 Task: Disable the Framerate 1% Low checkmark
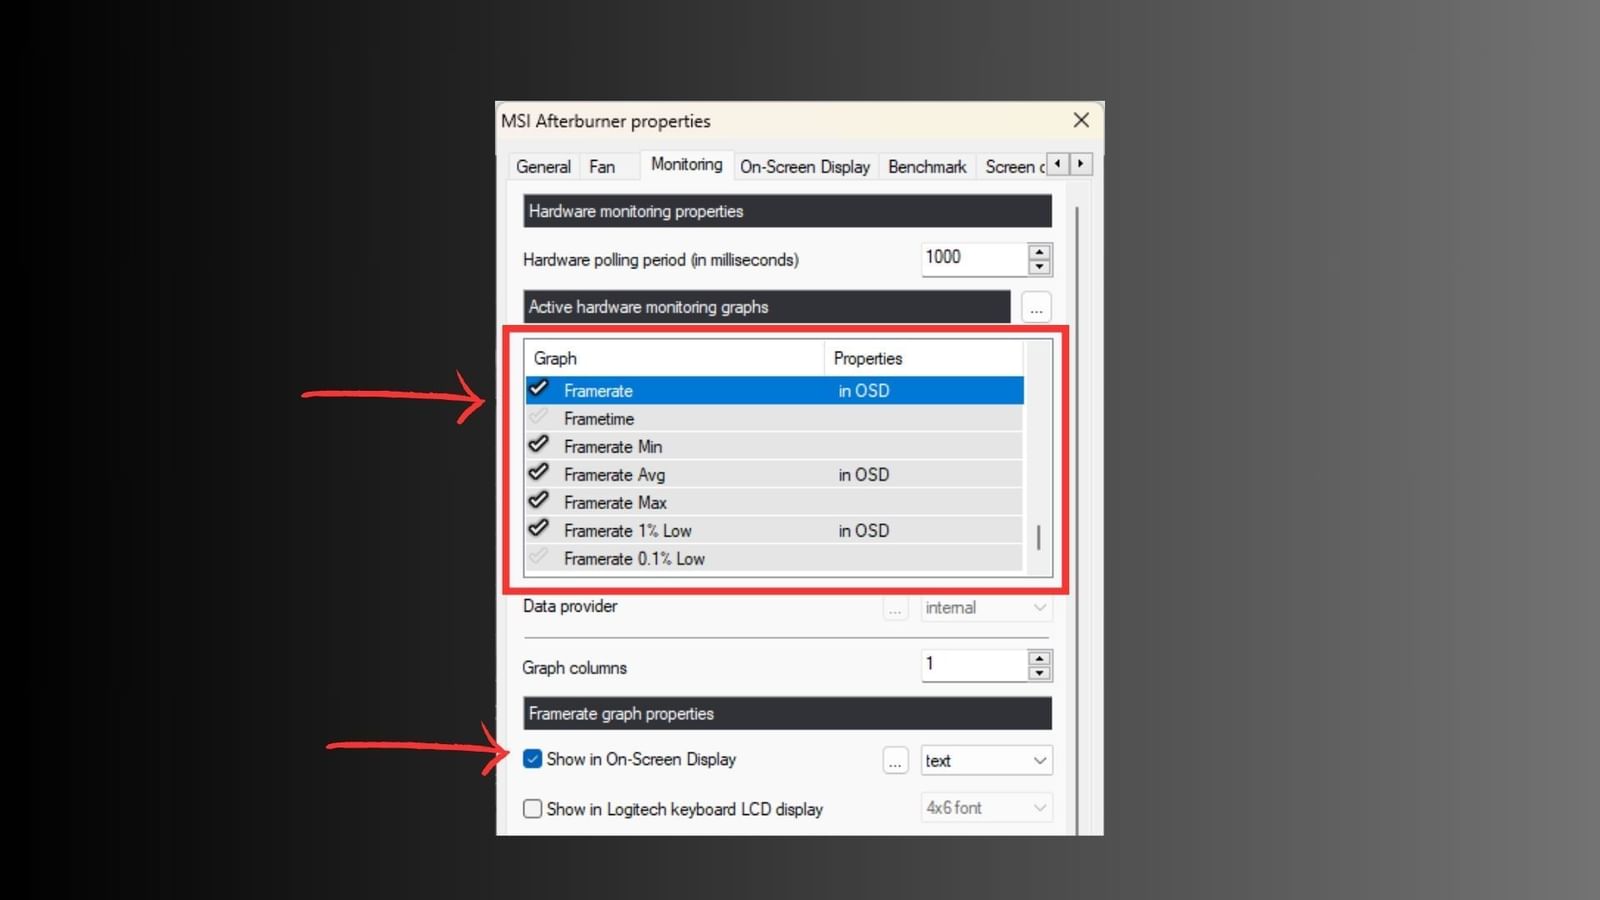539,529
